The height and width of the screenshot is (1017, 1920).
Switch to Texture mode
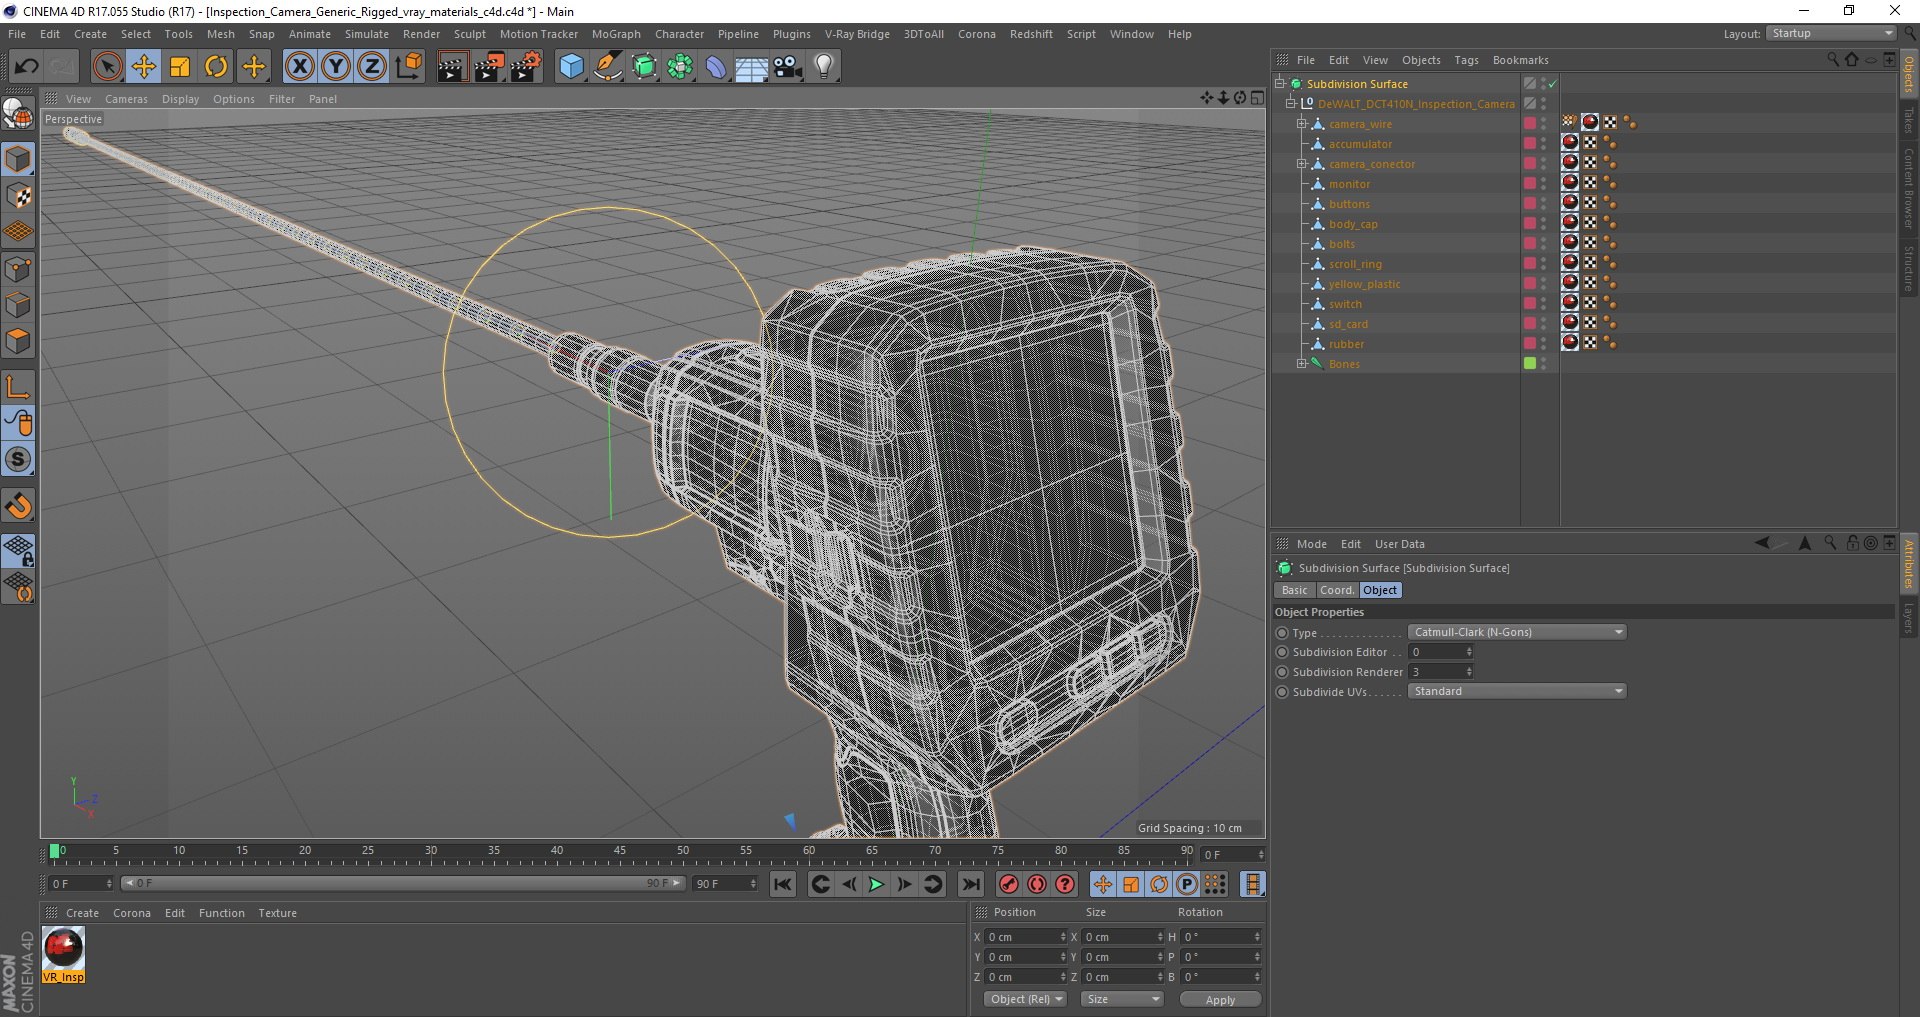[x=18, y=196]
